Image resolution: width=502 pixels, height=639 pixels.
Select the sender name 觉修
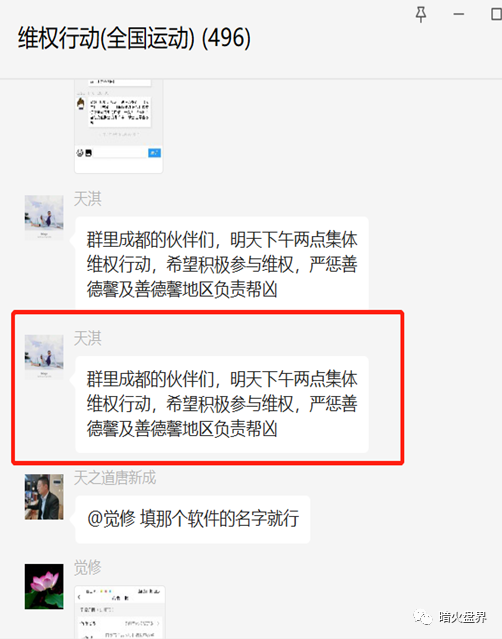click(x=88, y=567)
